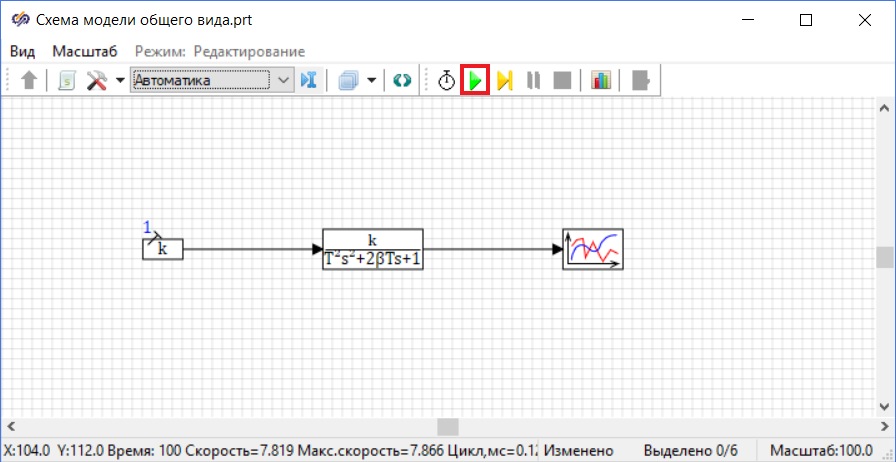Expand the stacked windows dropdown arrow
Image resolution: width=896 pixels, height=462 pixels.
tap(372, 81)
